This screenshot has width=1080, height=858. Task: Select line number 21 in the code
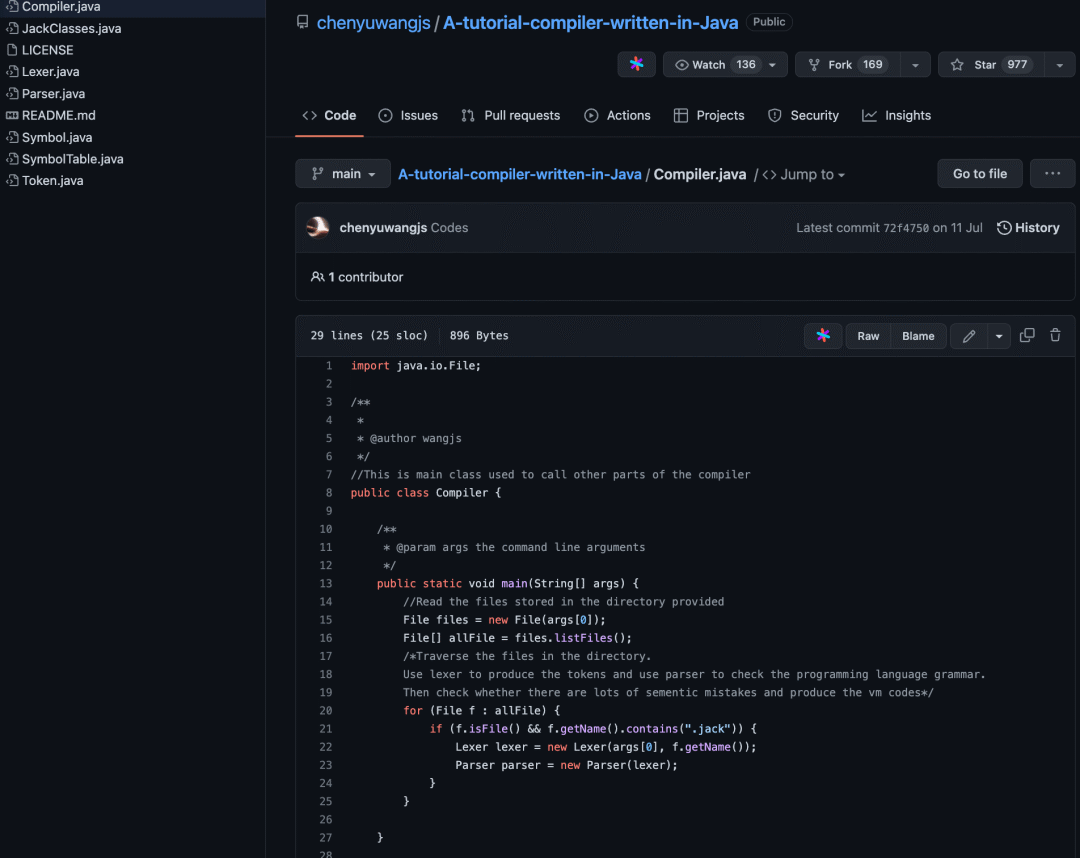pos(326,729)
